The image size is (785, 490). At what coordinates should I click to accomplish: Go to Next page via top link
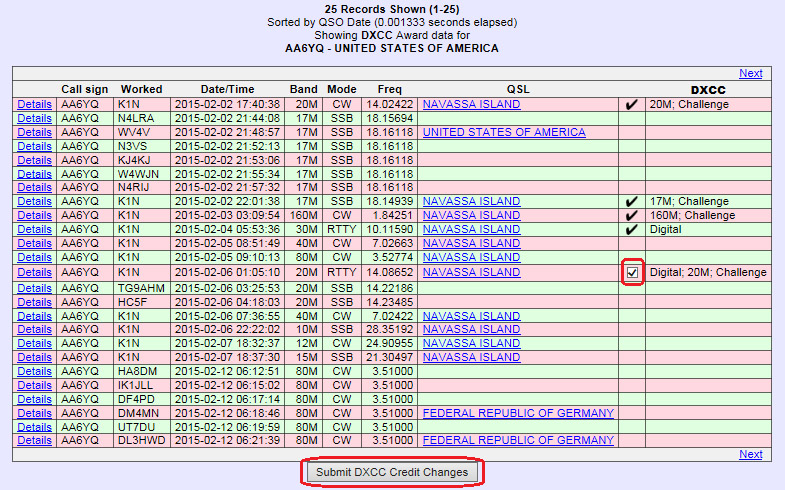[x=750, y=73]
